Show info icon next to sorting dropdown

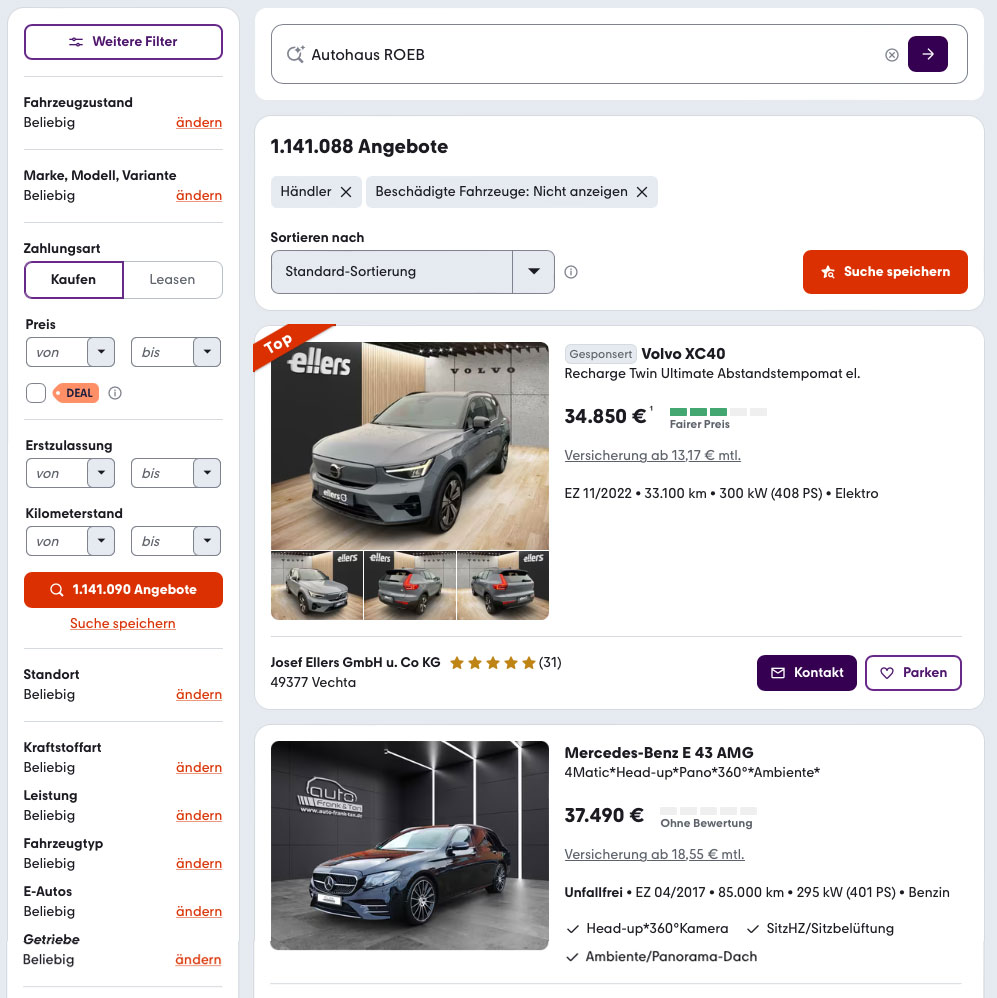pos(570,272)
